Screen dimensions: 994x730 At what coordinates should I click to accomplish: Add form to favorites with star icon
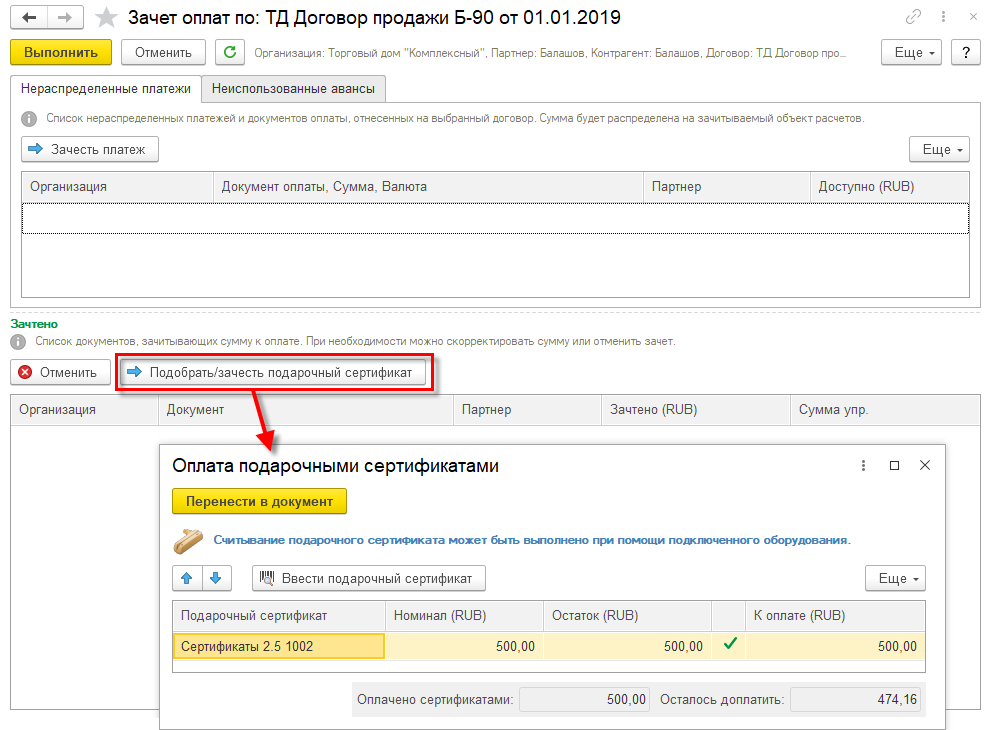coord(104,18)
